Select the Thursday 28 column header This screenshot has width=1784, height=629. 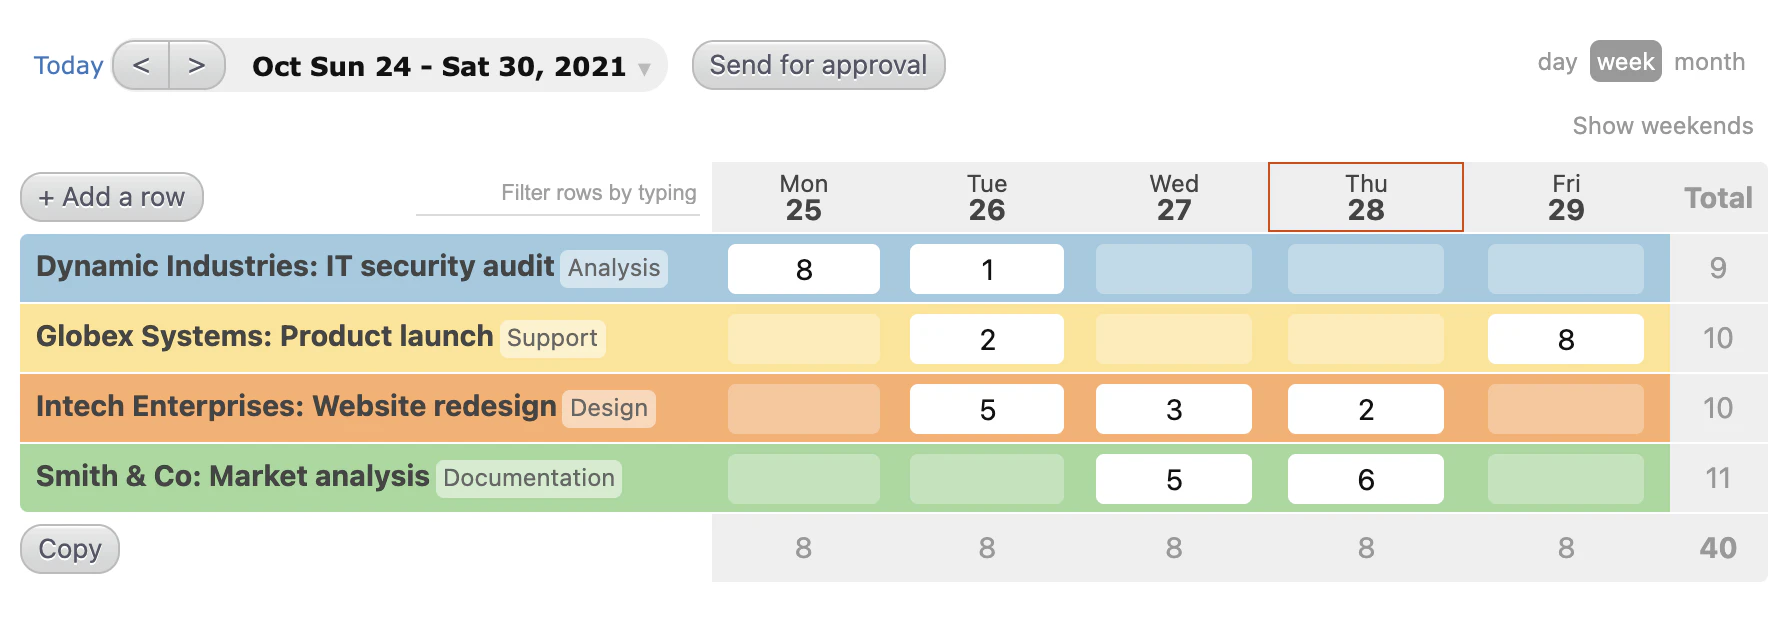pyautogui.click(x=1366, y=197)
